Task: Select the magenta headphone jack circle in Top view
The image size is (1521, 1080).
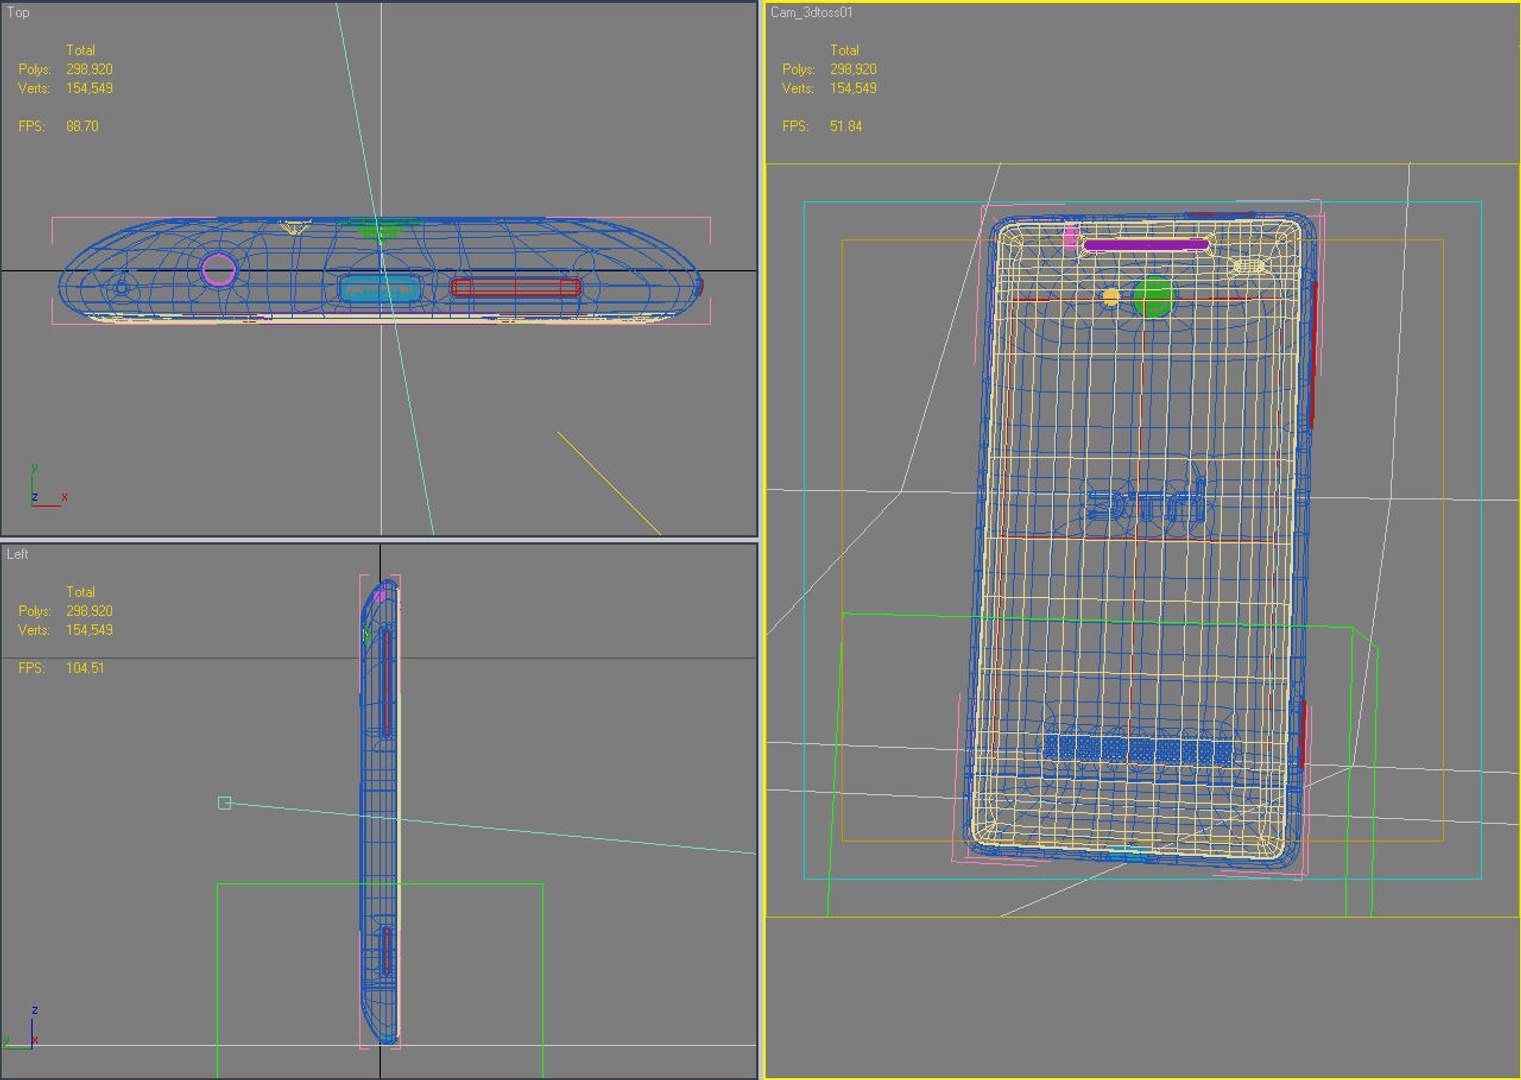Action: pos(218,269)
